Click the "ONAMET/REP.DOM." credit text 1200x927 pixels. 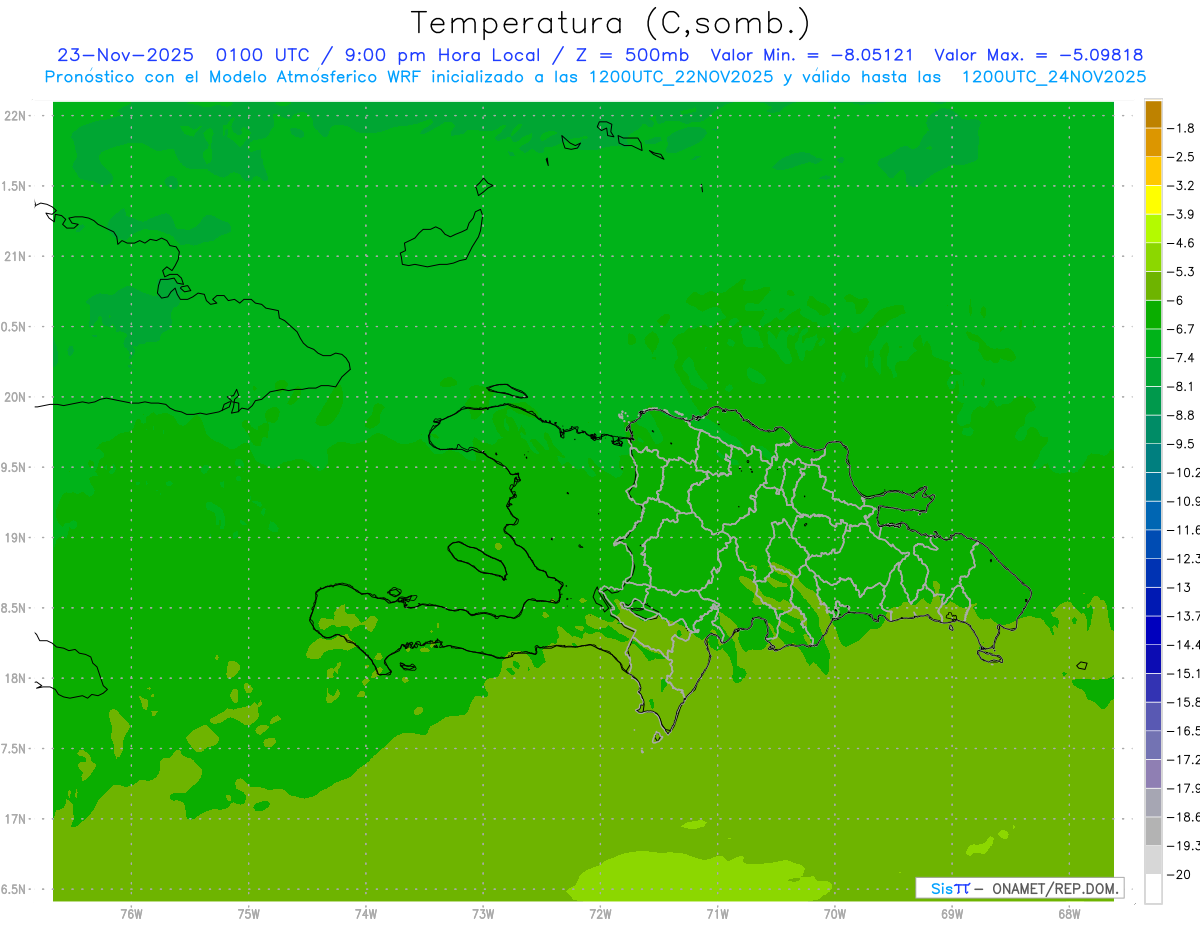tap(1054, 888)
